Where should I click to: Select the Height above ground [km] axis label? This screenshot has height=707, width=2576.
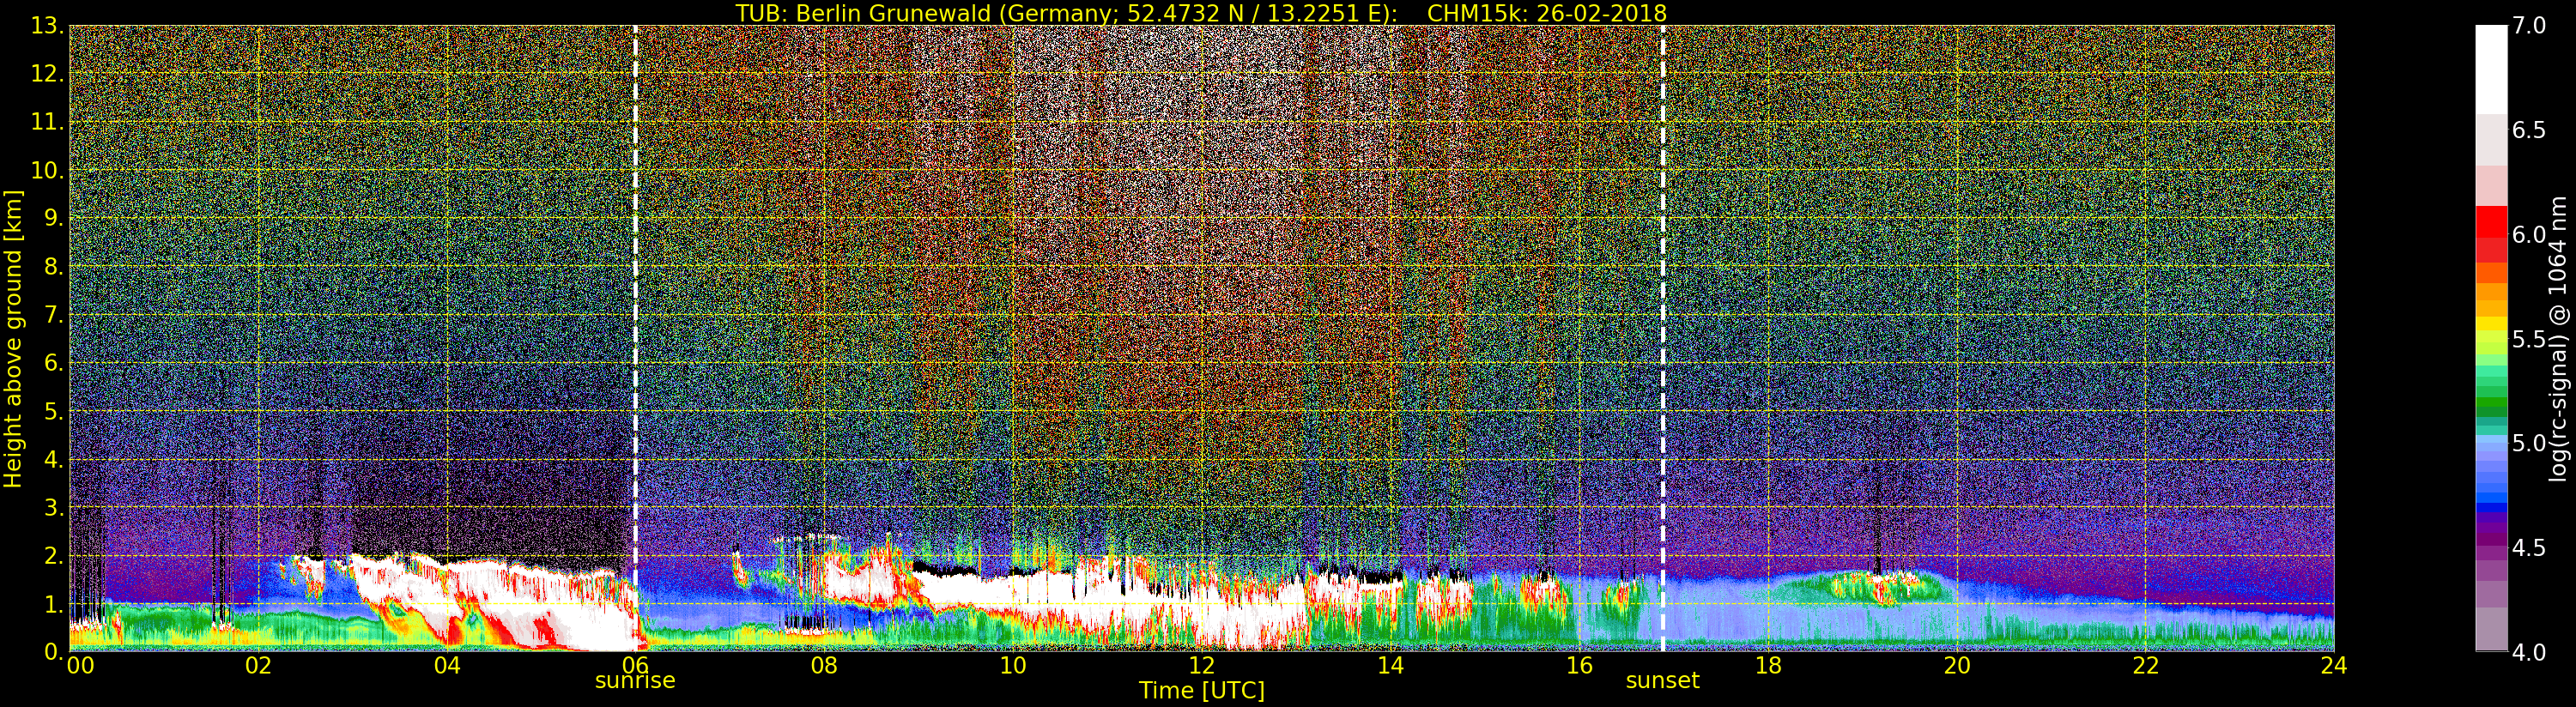point(13,338)
